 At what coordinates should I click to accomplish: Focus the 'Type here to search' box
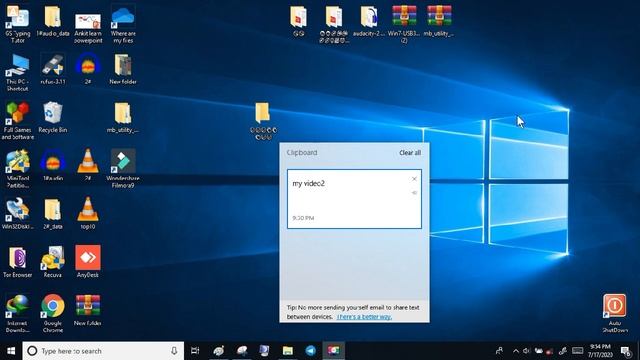tap(103, 351)
